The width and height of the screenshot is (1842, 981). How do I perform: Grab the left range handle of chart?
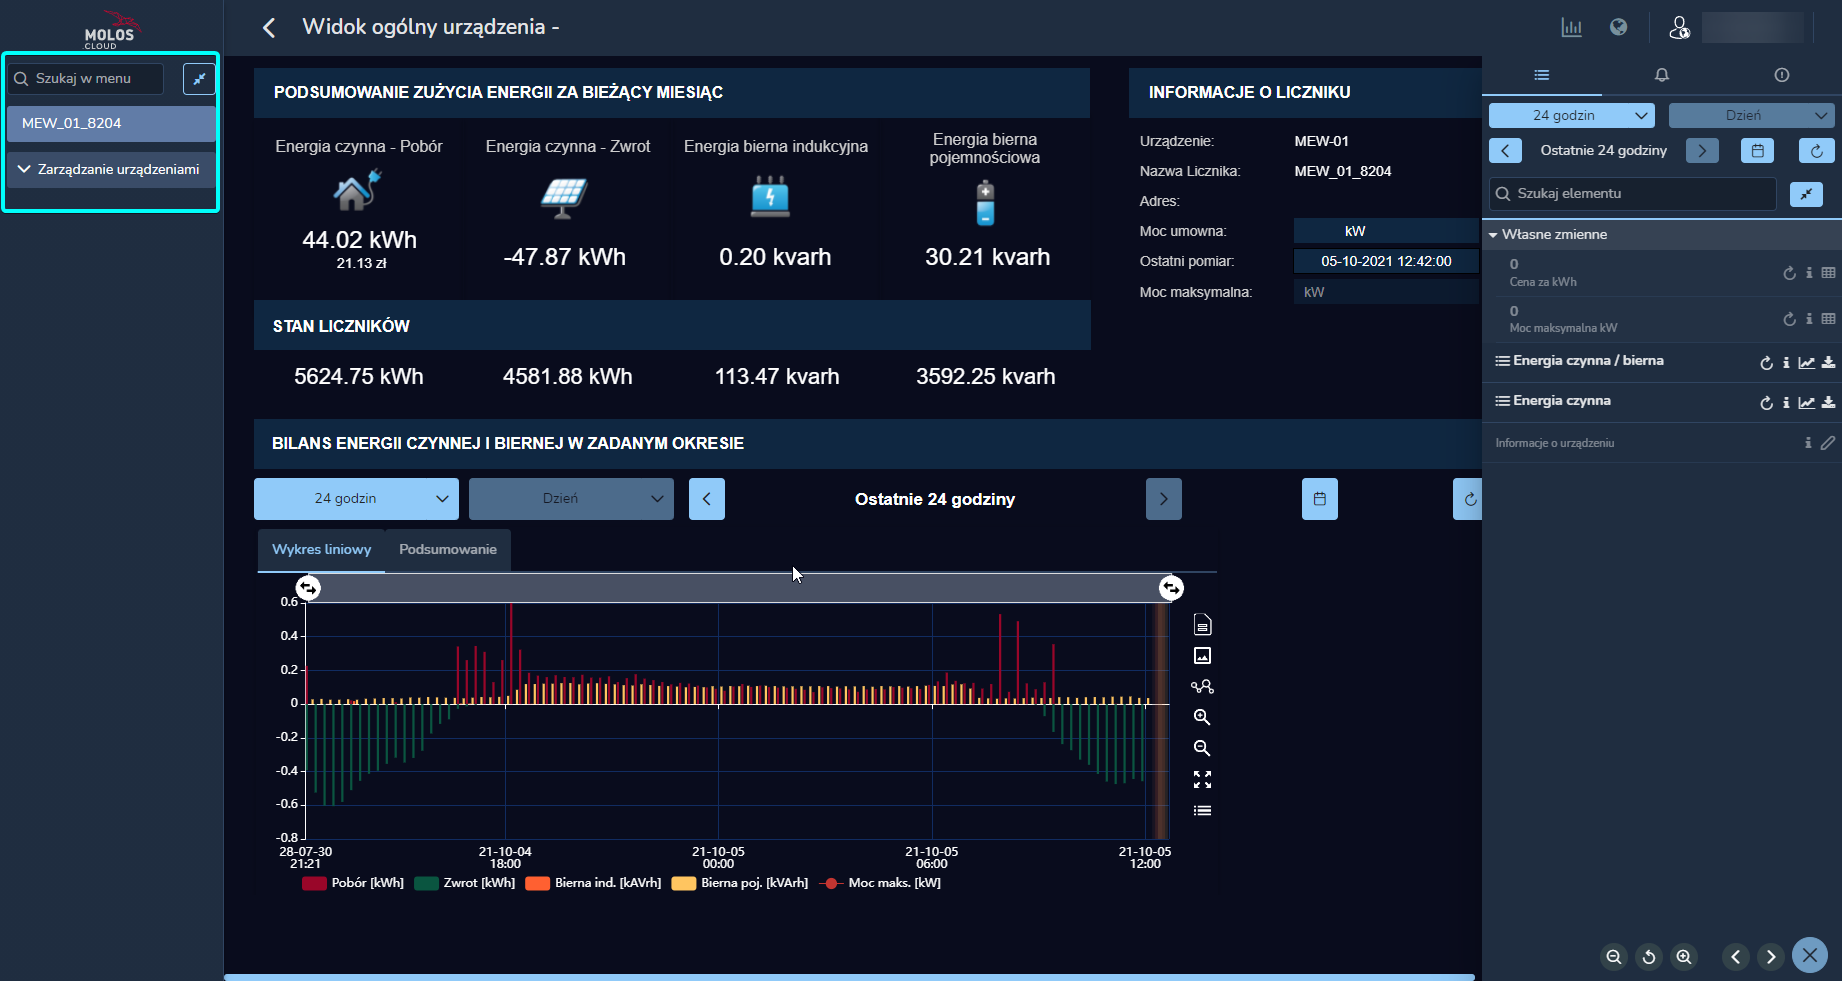coord(308,588)
